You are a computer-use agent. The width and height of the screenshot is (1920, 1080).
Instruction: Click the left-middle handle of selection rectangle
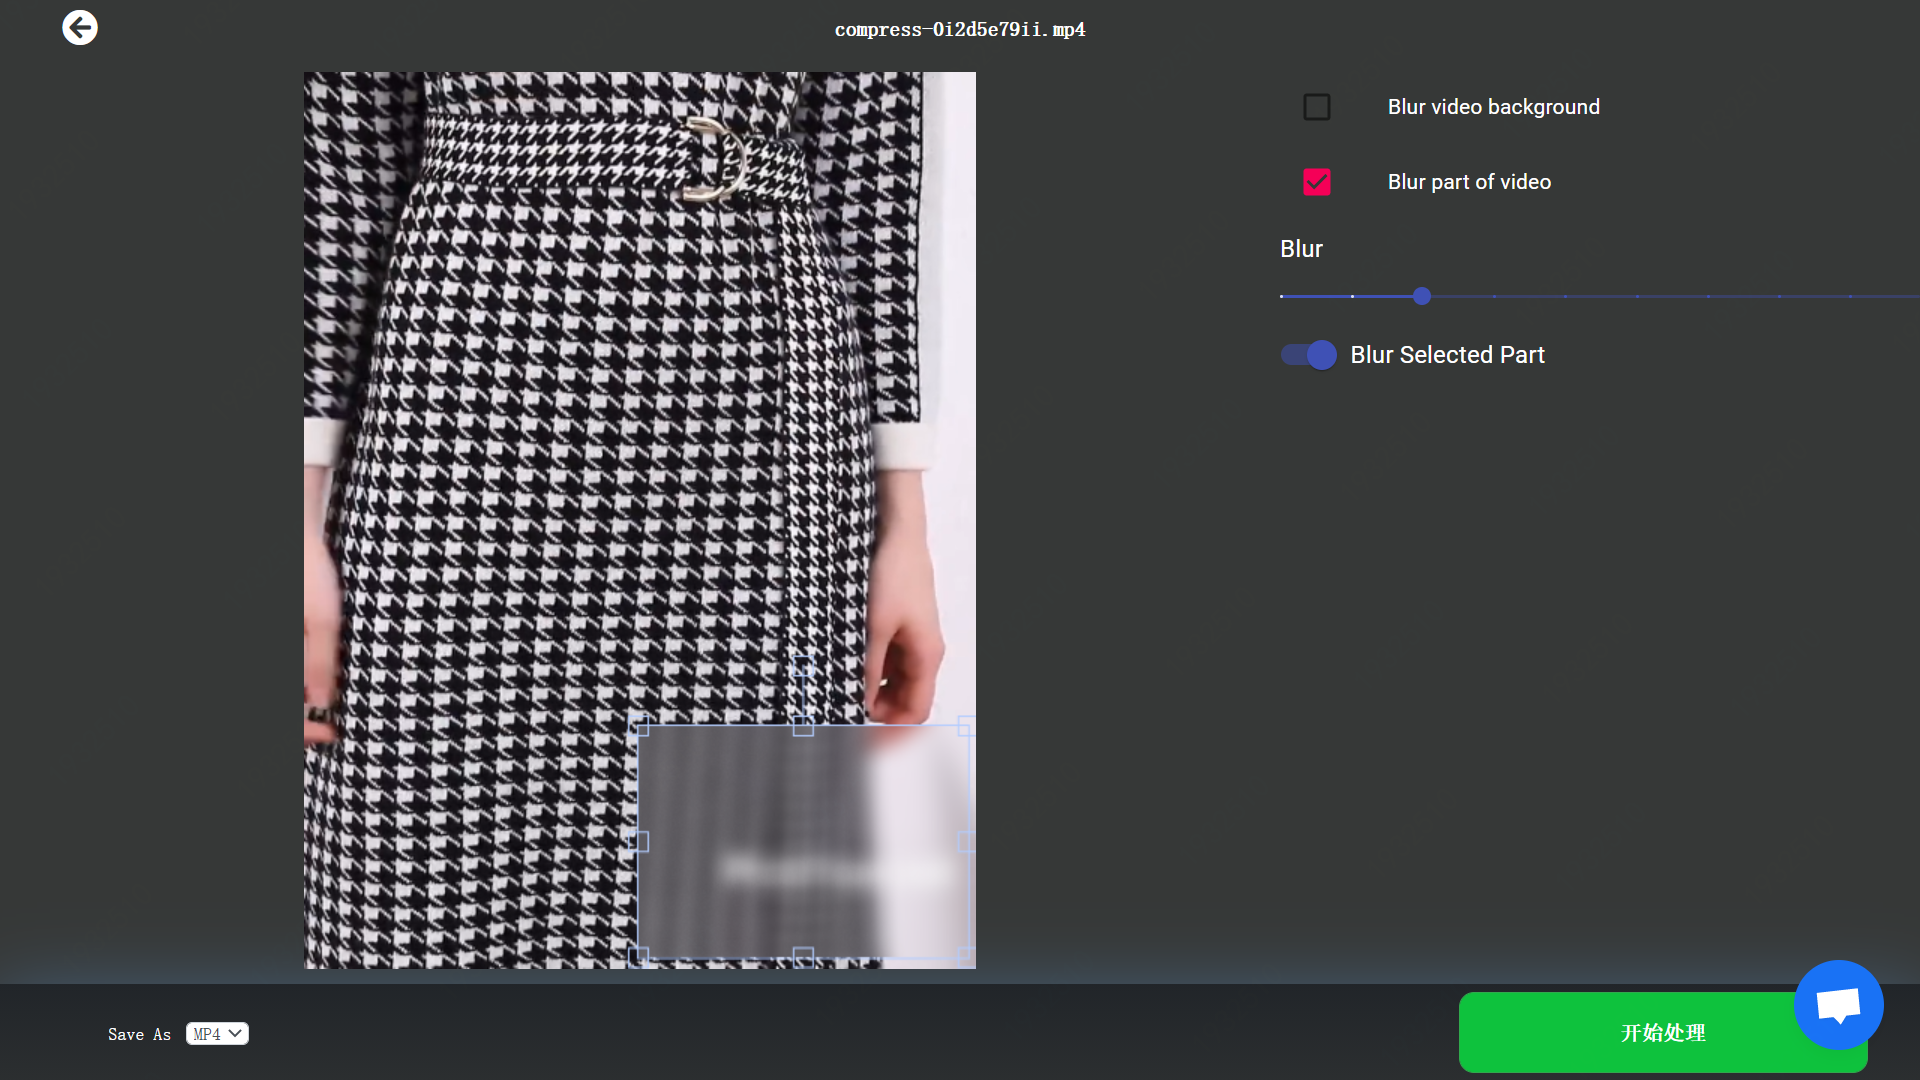[639, 840]
